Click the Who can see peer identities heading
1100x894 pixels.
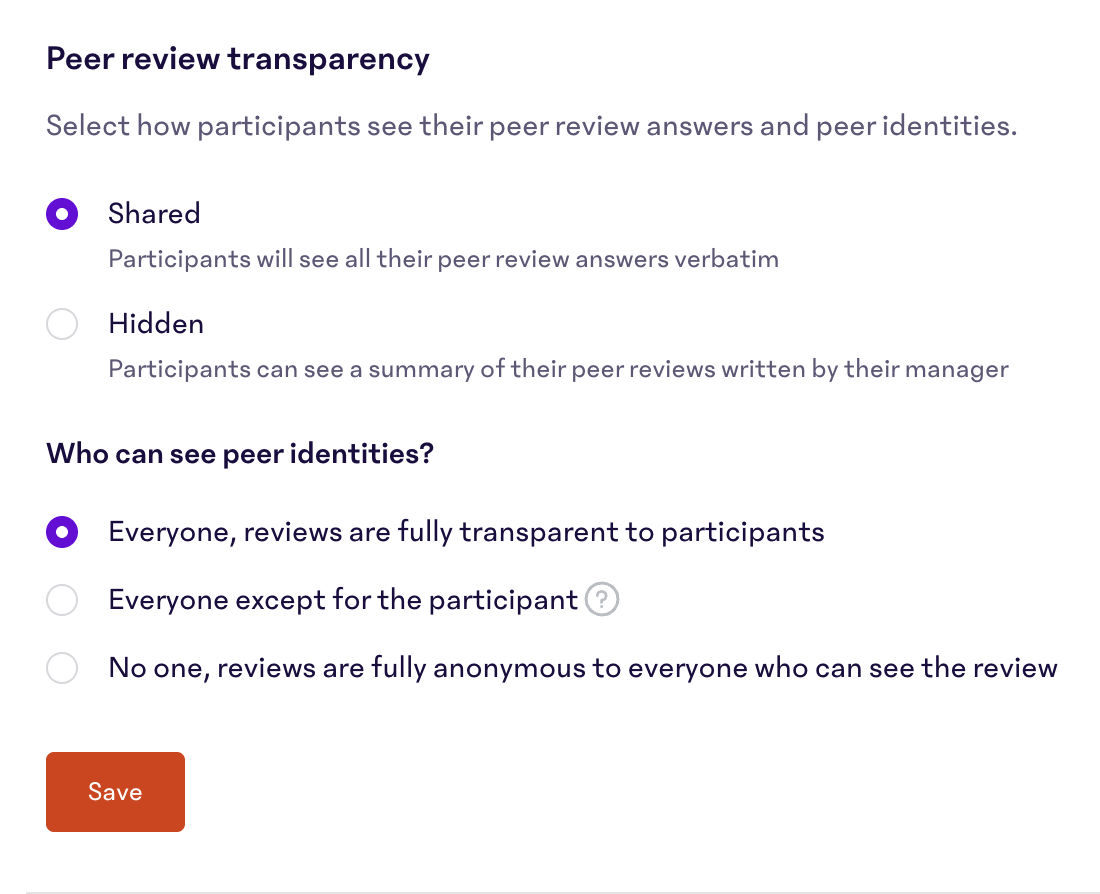coord(240,453)
